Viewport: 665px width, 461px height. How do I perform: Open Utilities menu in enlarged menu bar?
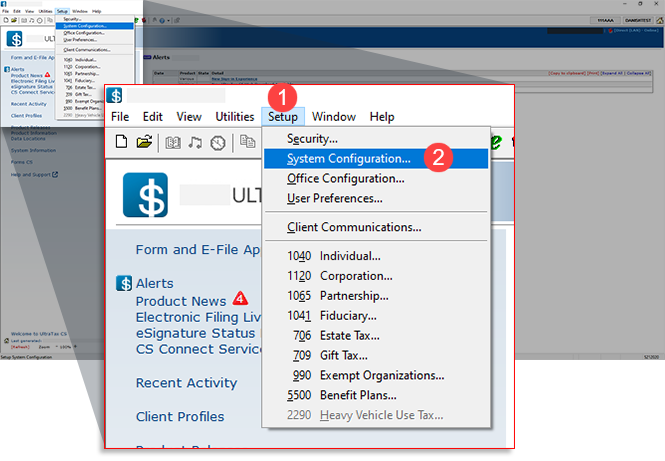tap(235, 117)
